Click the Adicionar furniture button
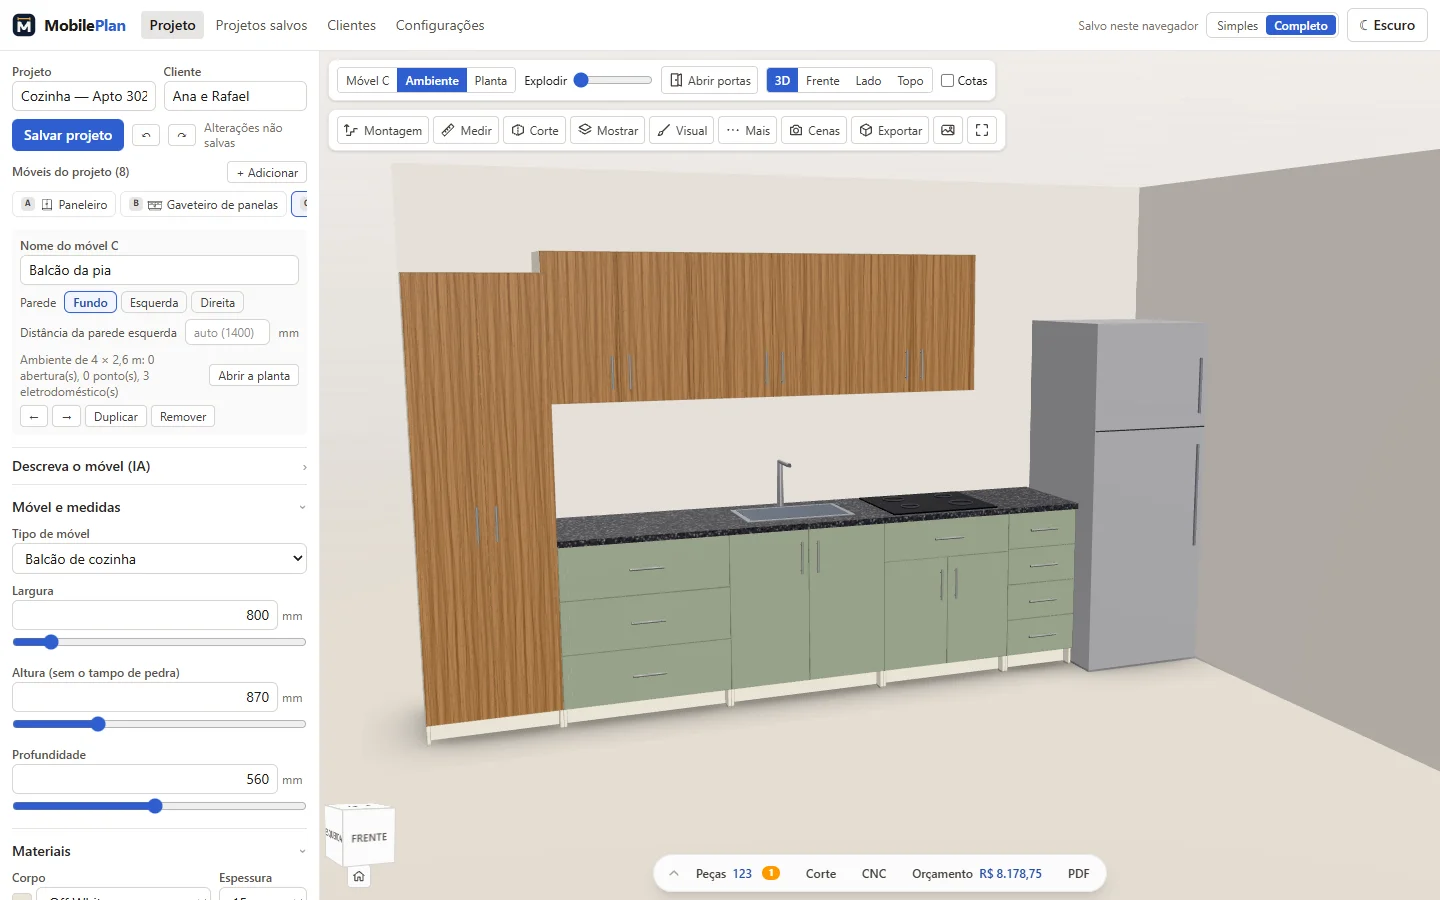The height and width of the screenshot is (900, 1440). click(x=267, y=172)
